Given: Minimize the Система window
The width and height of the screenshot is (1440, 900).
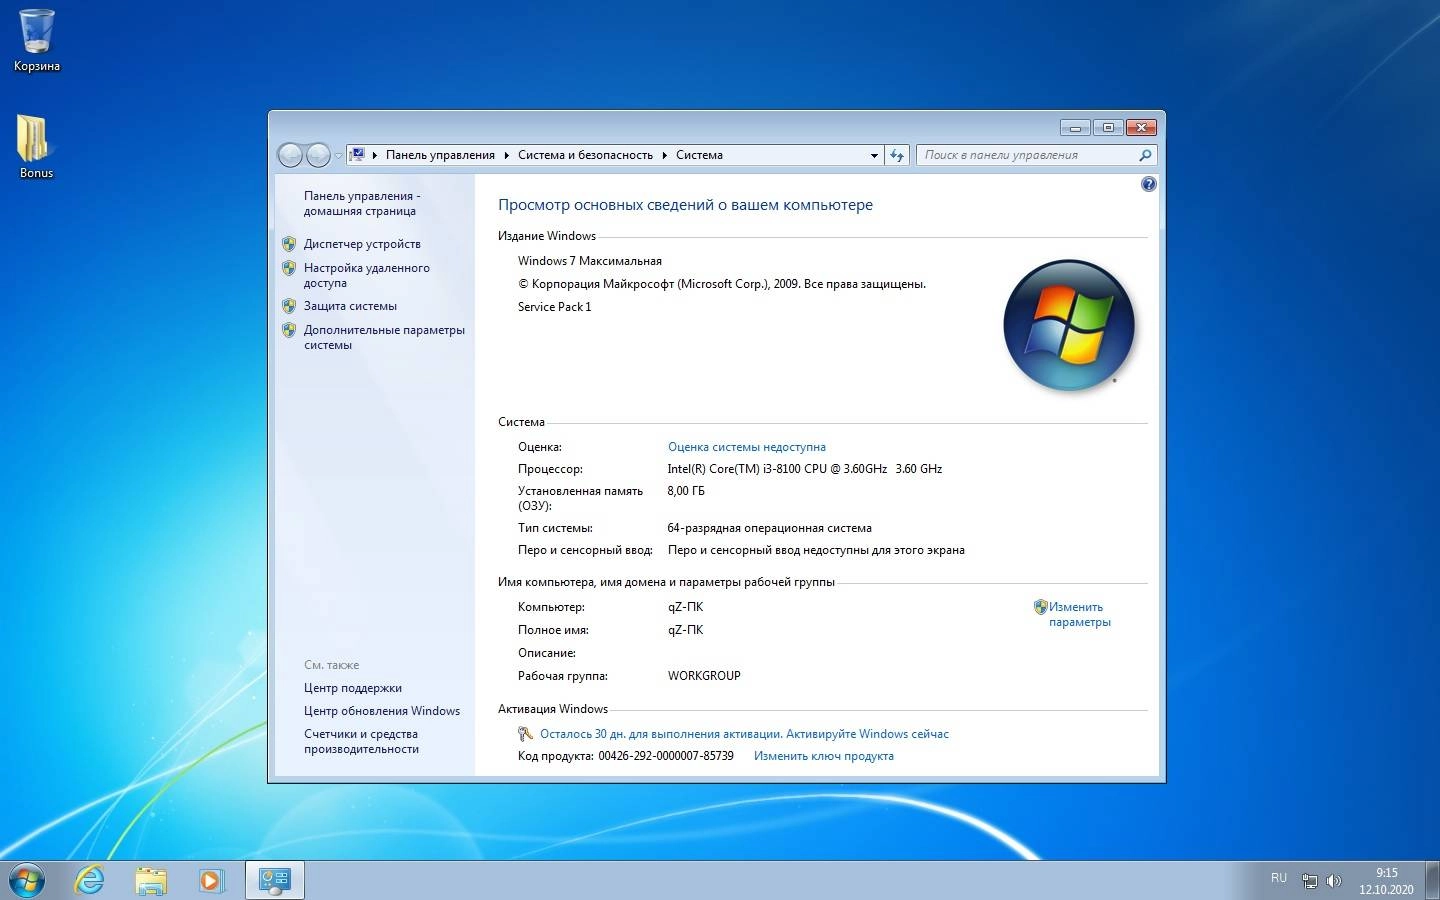Looking at the screenshot, I should 1075,127.
